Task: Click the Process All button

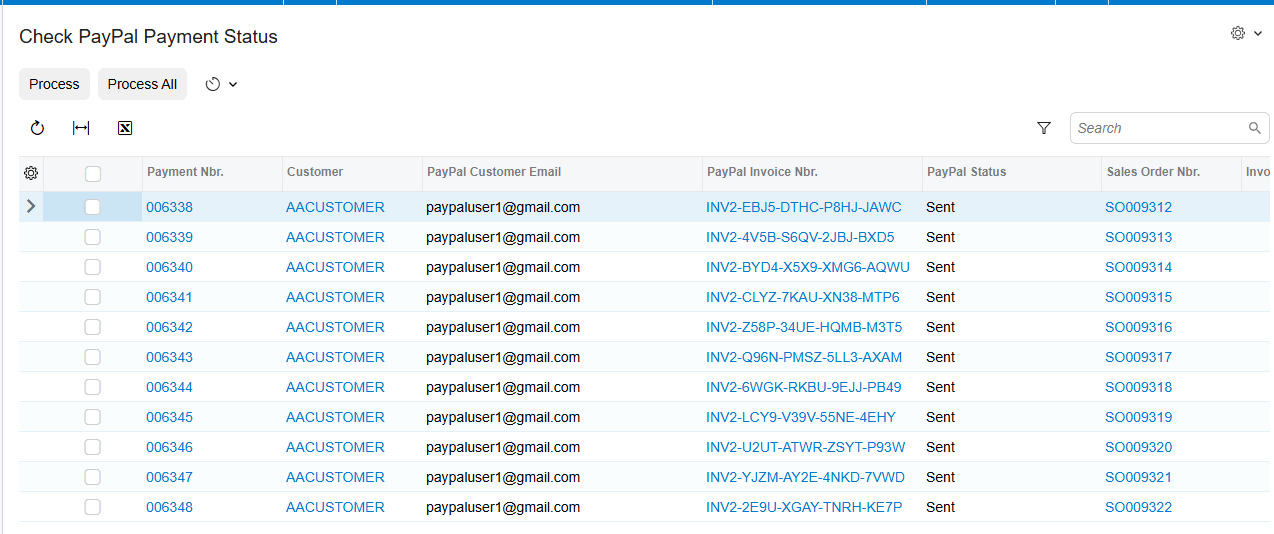Action: 142,84
